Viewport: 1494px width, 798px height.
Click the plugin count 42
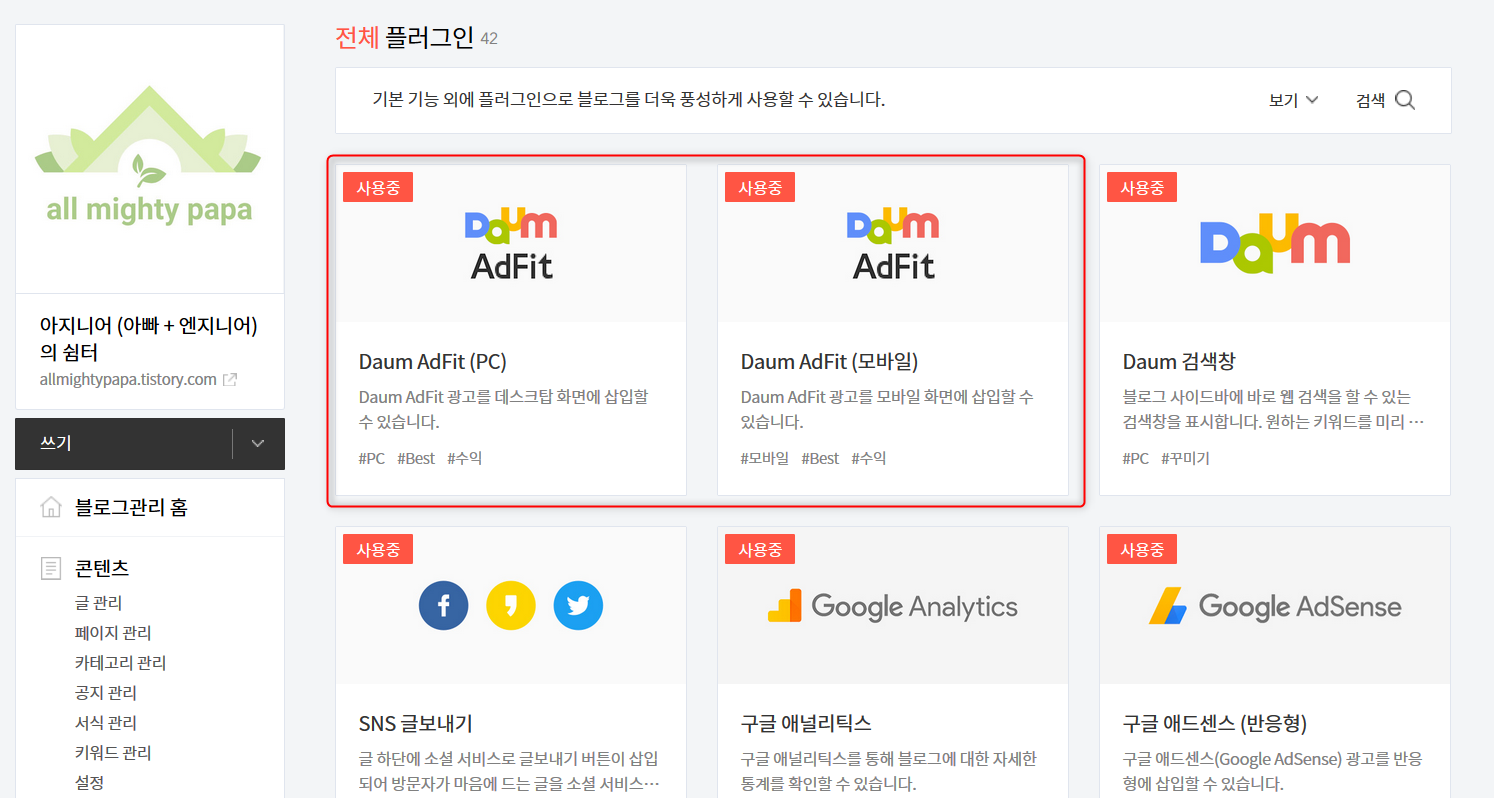click(489, 39)
